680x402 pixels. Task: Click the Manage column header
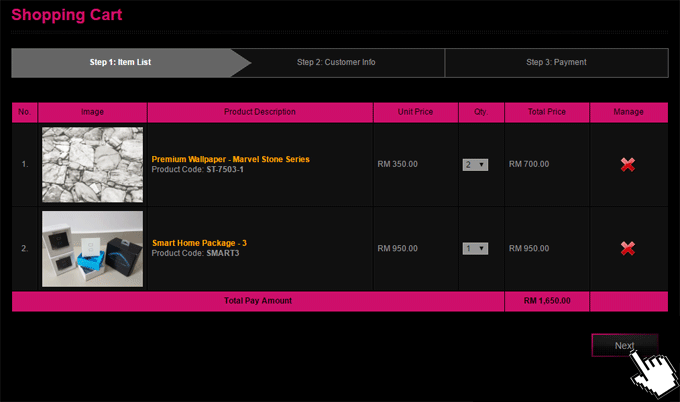pyautogui.click(x=628, y=112)
